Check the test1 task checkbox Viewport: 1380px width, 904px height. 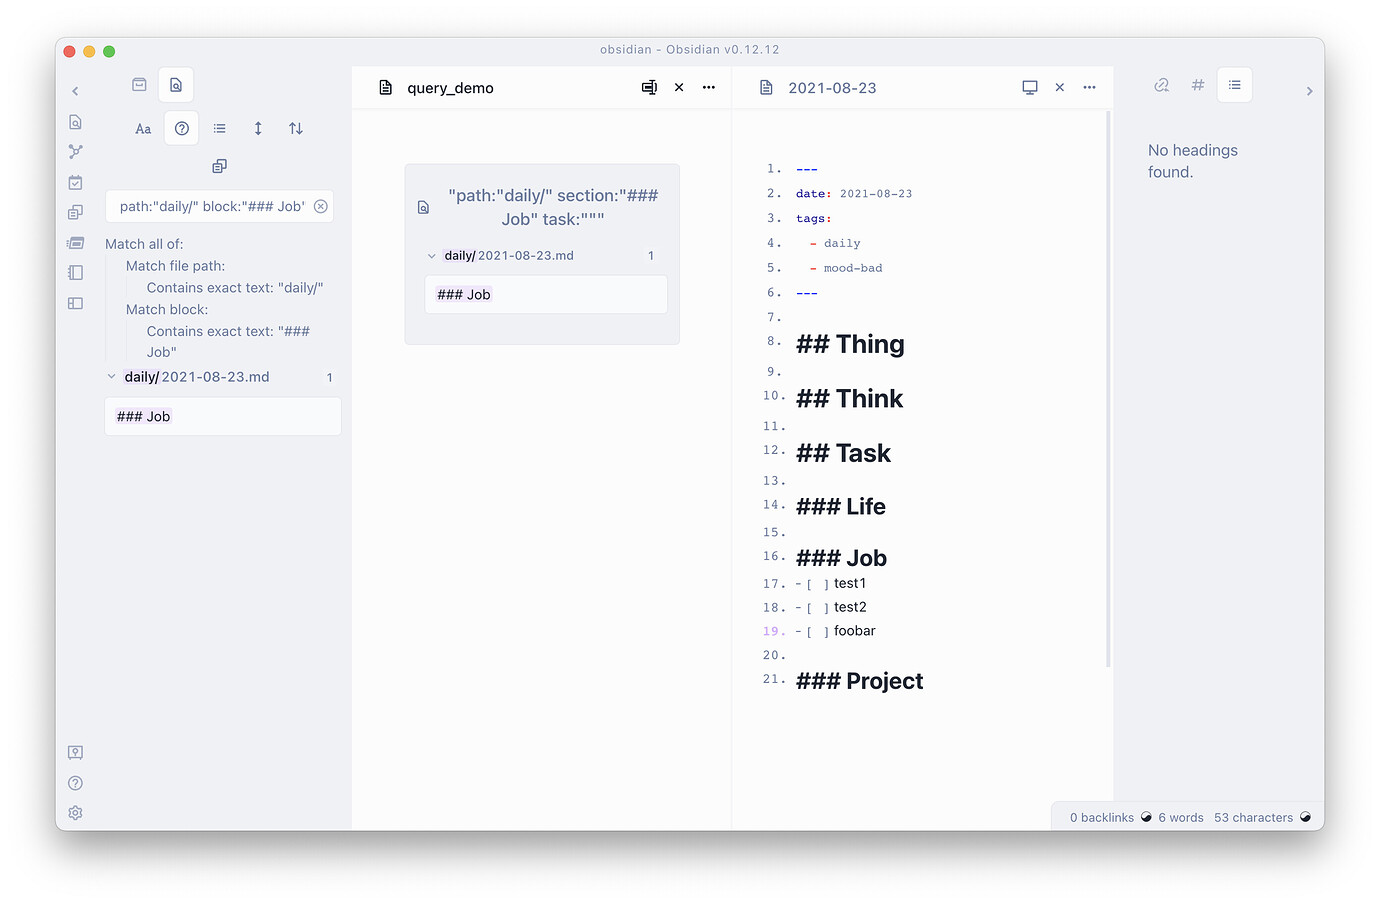[x=818, y=584]
